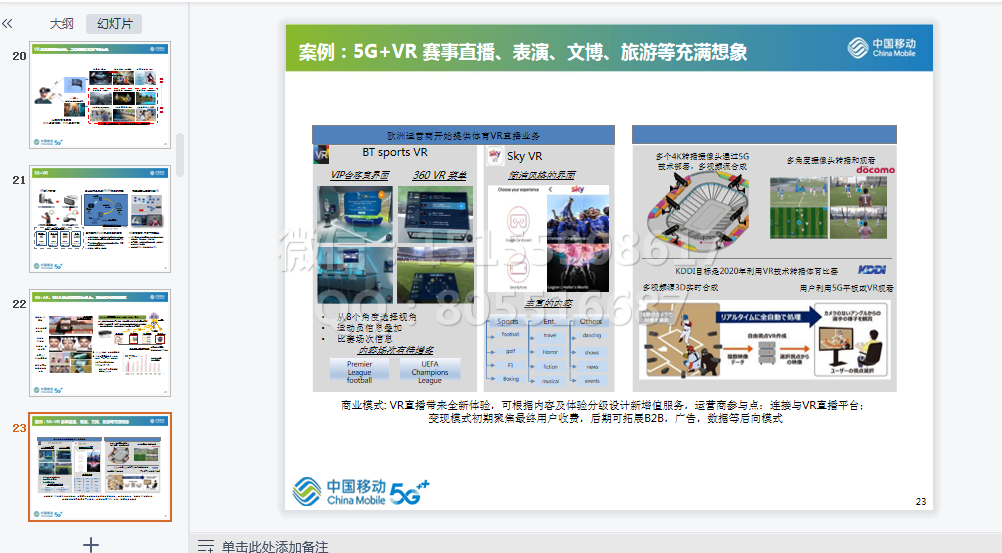Collapse the slide panel with double chevron
This screenshot has width=1002, height=553.
[7, 24]
